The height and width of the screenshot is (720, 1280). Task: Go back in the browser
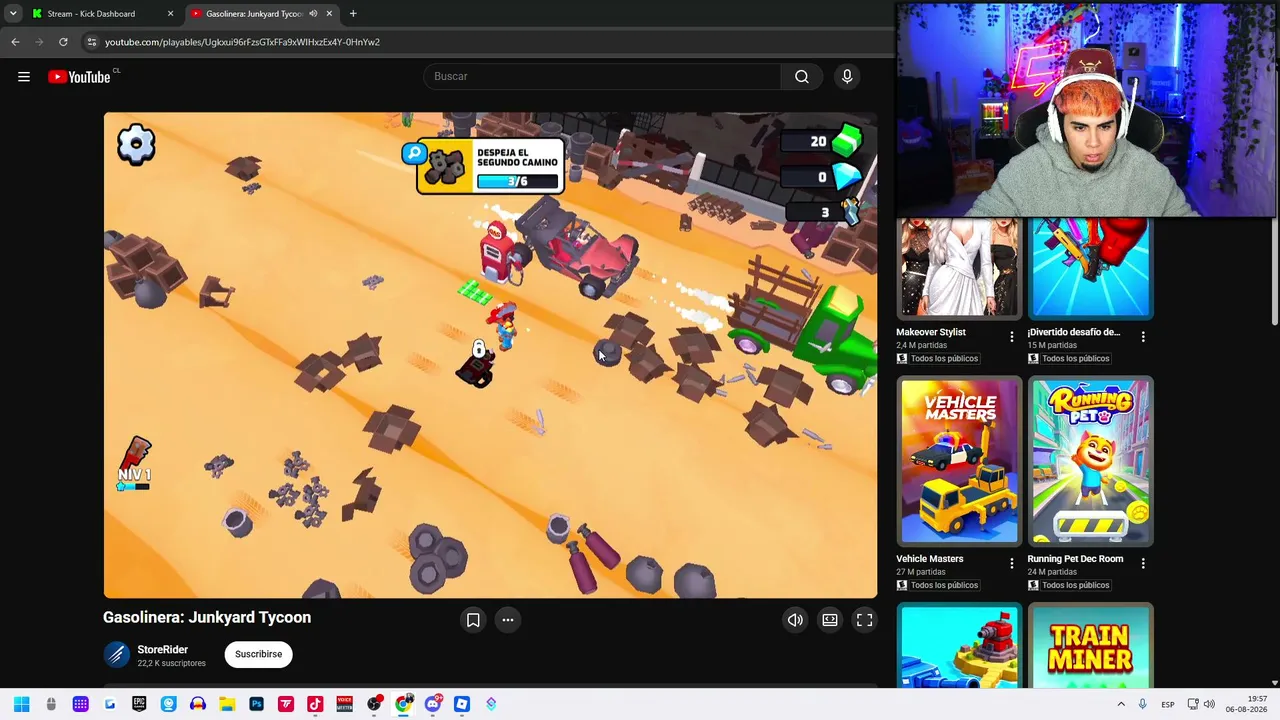pyautogui.click(x=15, y=42)
